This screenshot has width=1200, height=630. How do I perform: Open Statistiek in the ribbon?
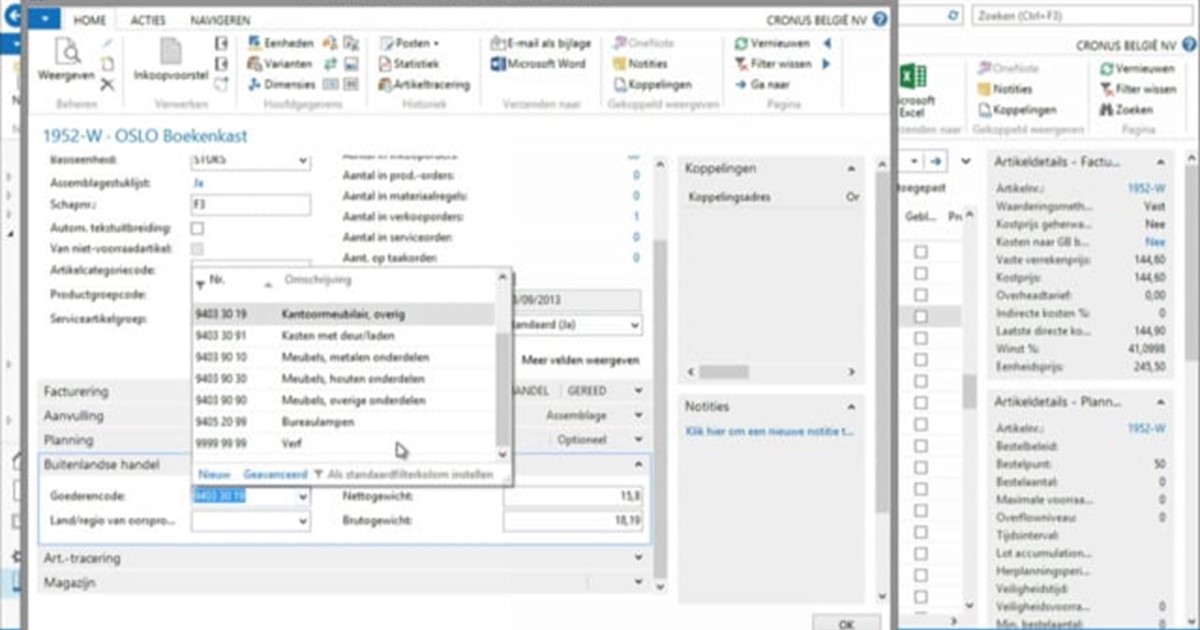click(410, 64)
